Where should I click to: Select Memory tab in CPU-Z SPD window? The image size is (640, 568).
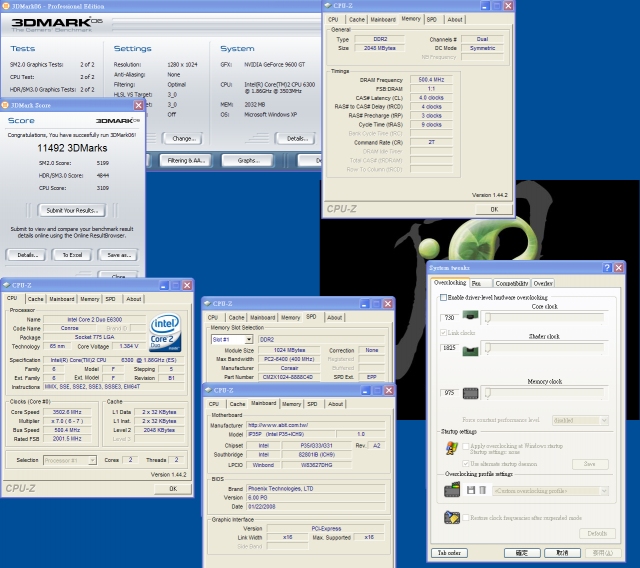click(290, 317)
